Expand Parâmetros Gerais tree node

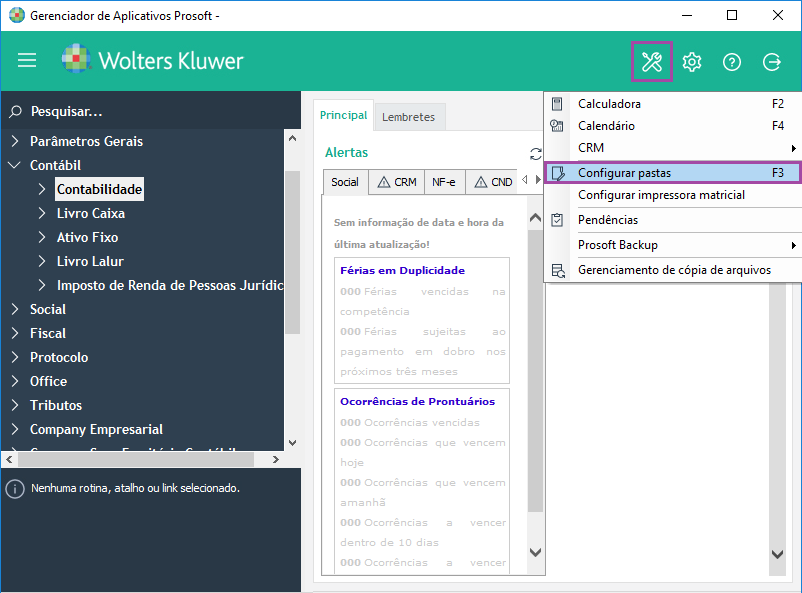click(x=15, y=141)
